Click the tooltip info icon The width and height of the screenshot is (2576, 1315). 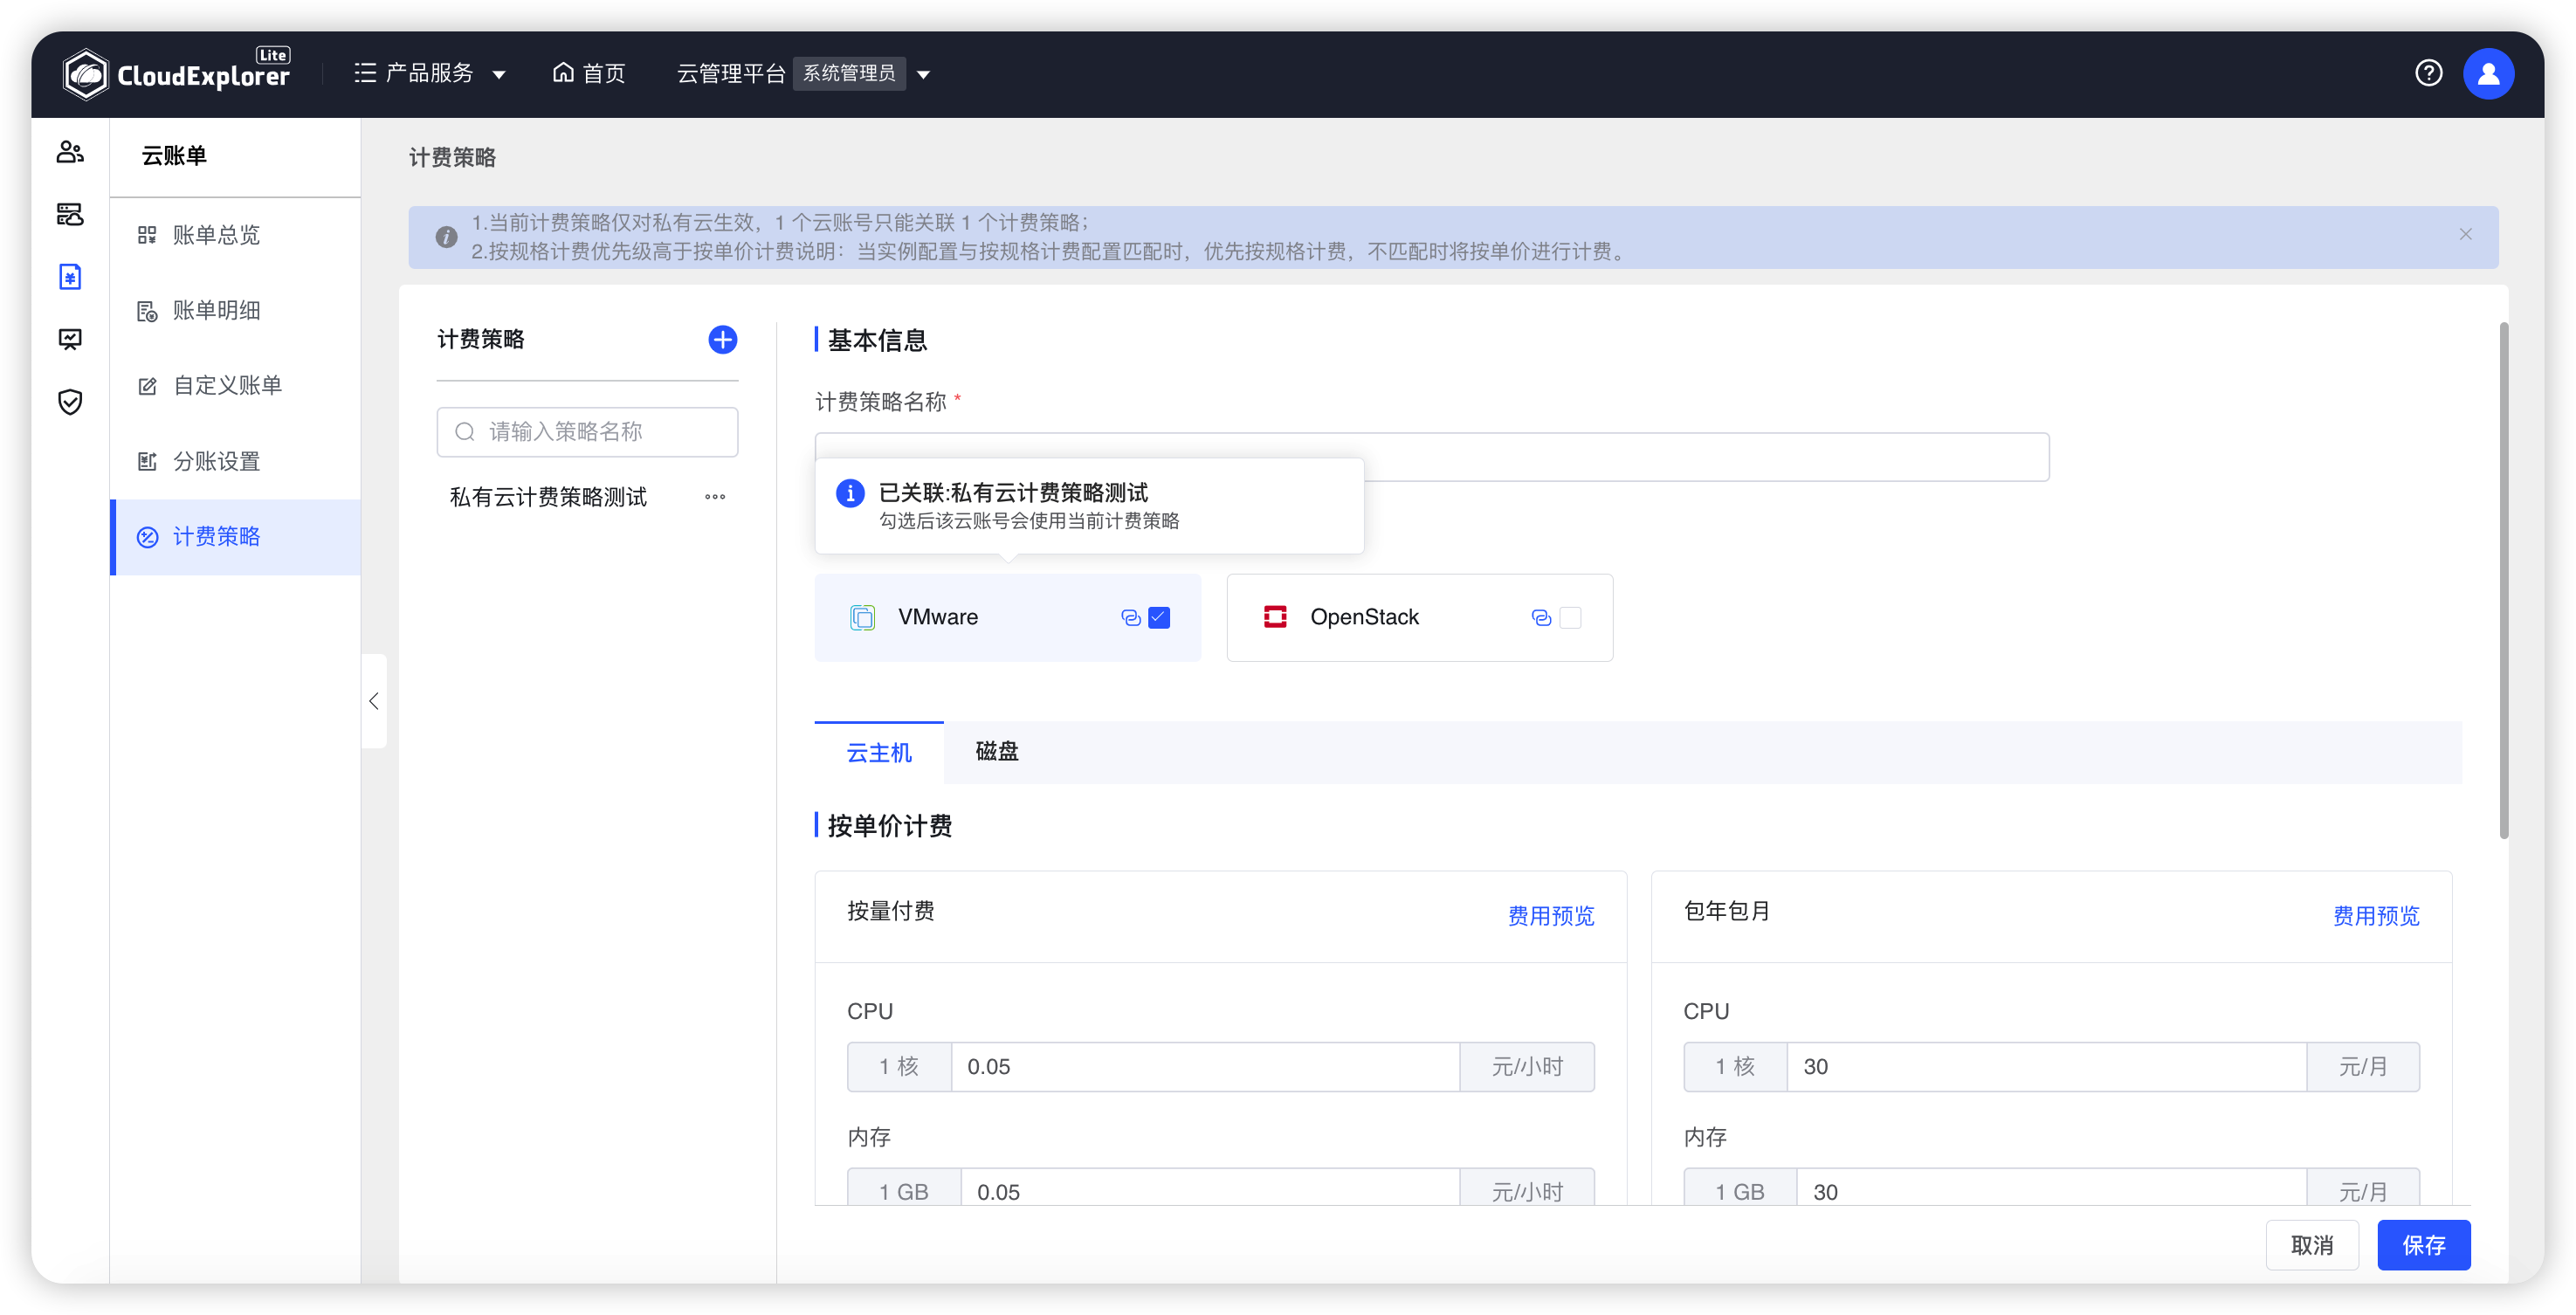point(850,493)
